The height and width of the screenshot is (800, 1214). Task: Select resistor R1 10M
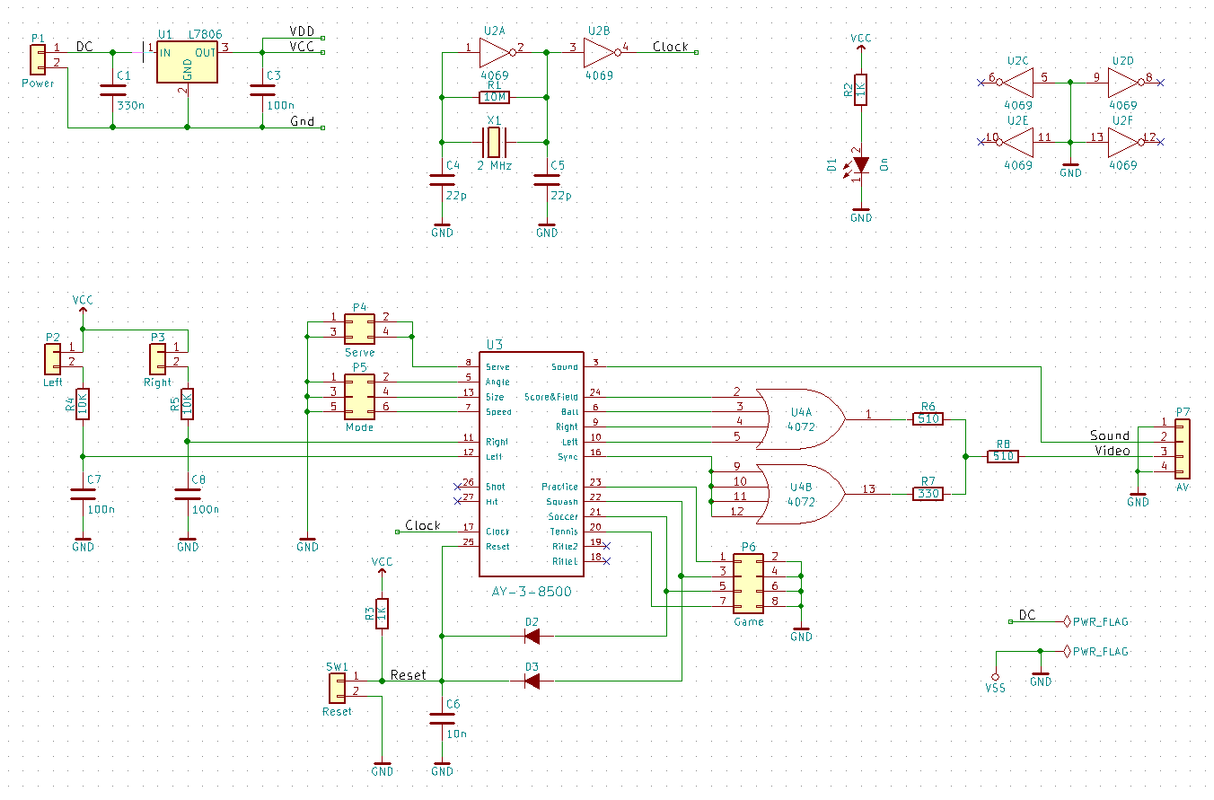point(494,97)
